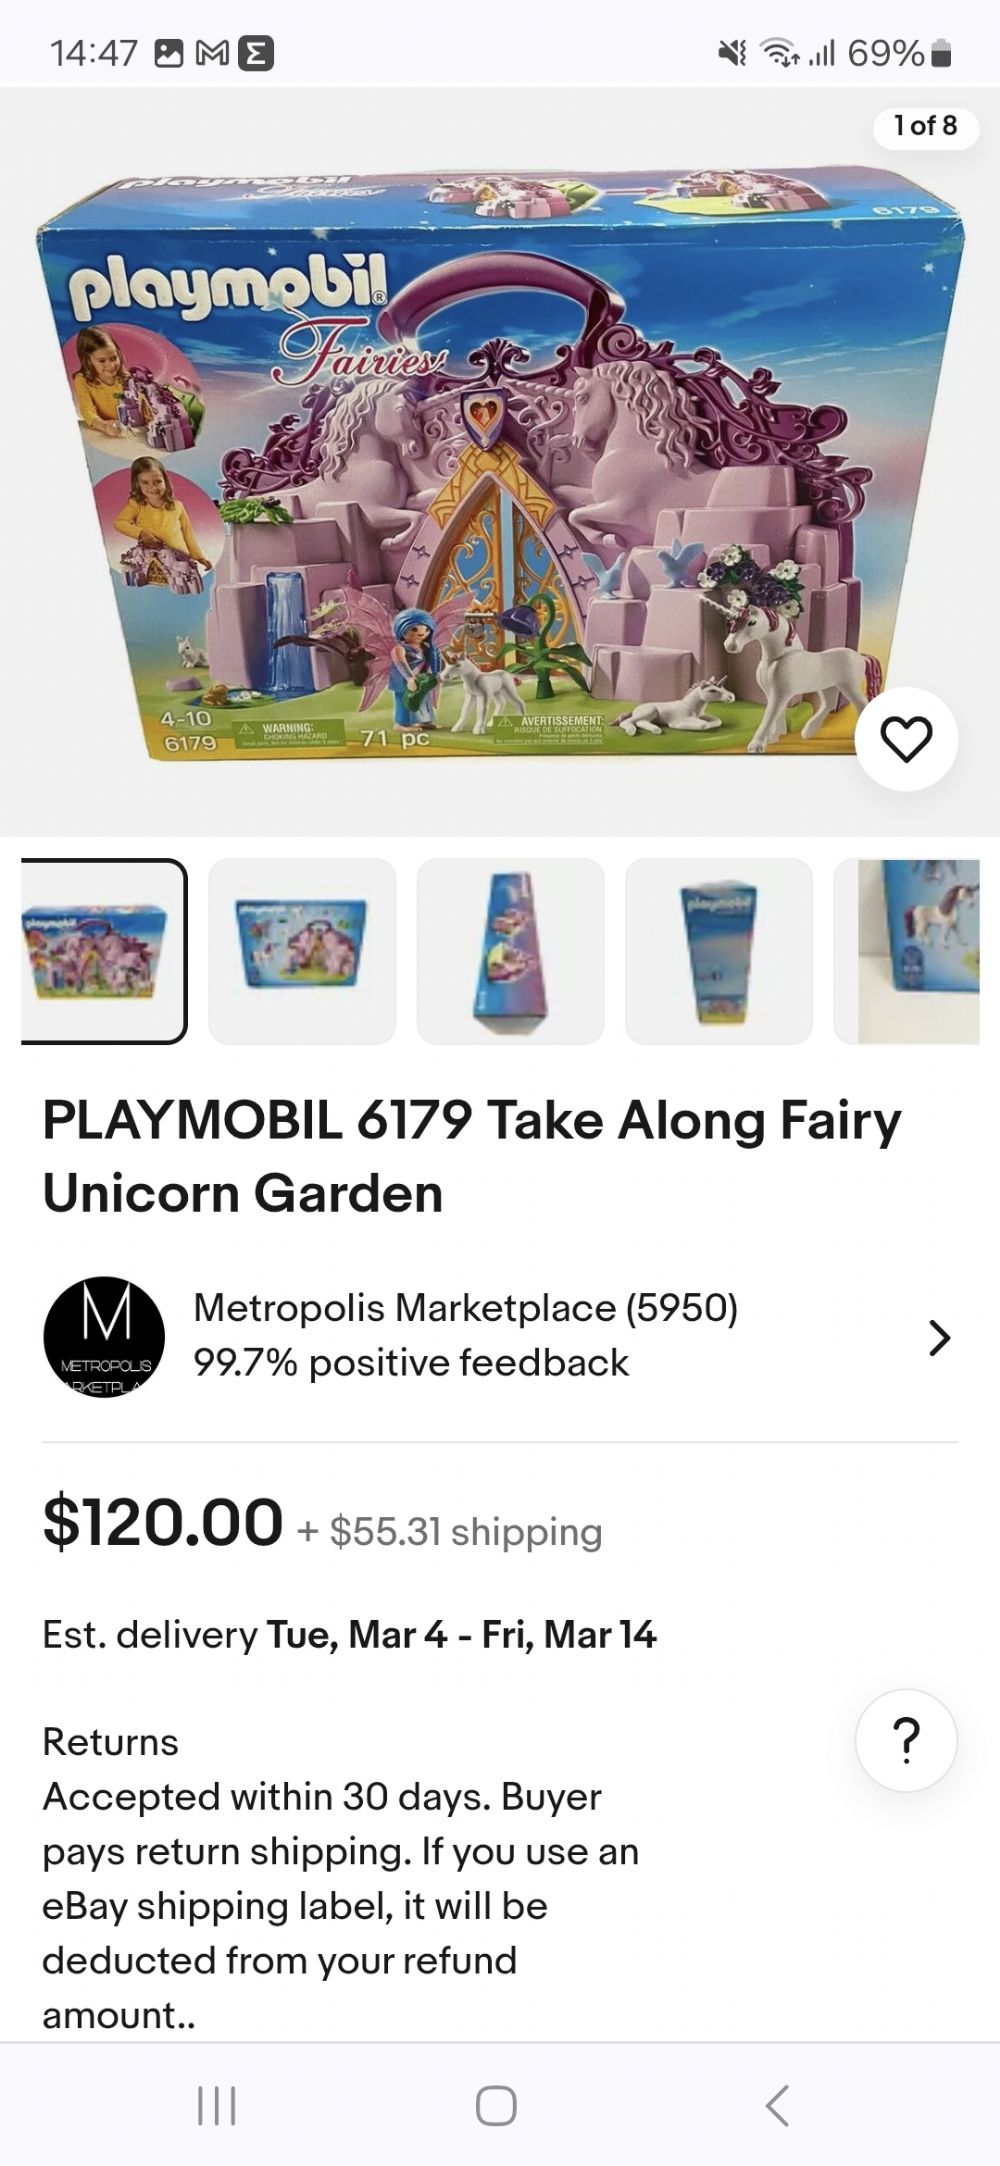This screenshot has width=1000, height=2166.
Task: Tap the PLAYMOBIL 6179 listing title
Action: click(x=472, y=1156)
